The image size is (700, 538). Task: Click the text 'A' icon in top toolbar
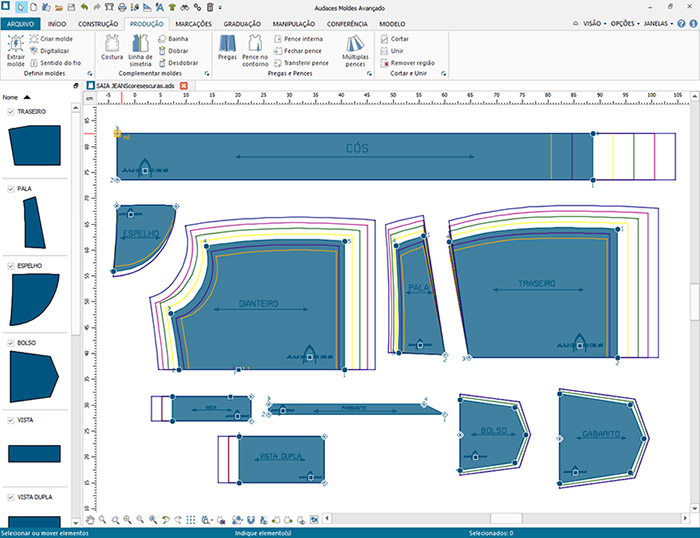pyautogui.click(x=159, y=7)
